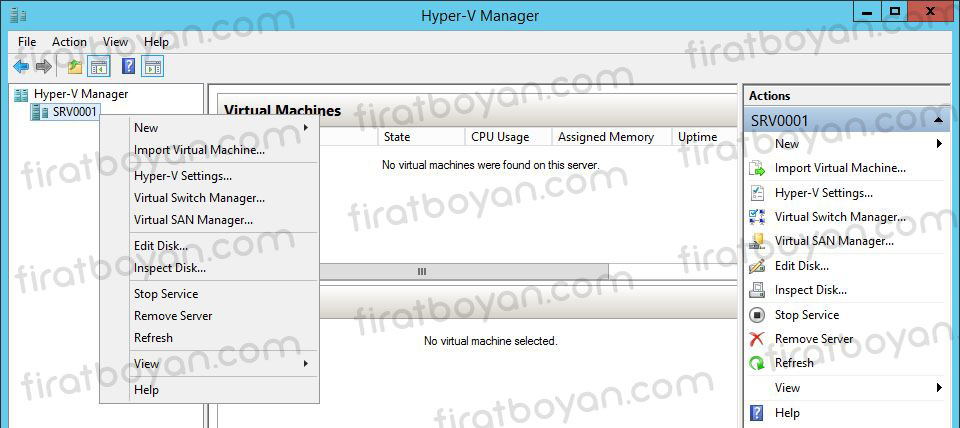Click the Virtual Switch Manager icon in Actions pane
The width and height of the screenshot is (960, 428).
tap(757, 217)
